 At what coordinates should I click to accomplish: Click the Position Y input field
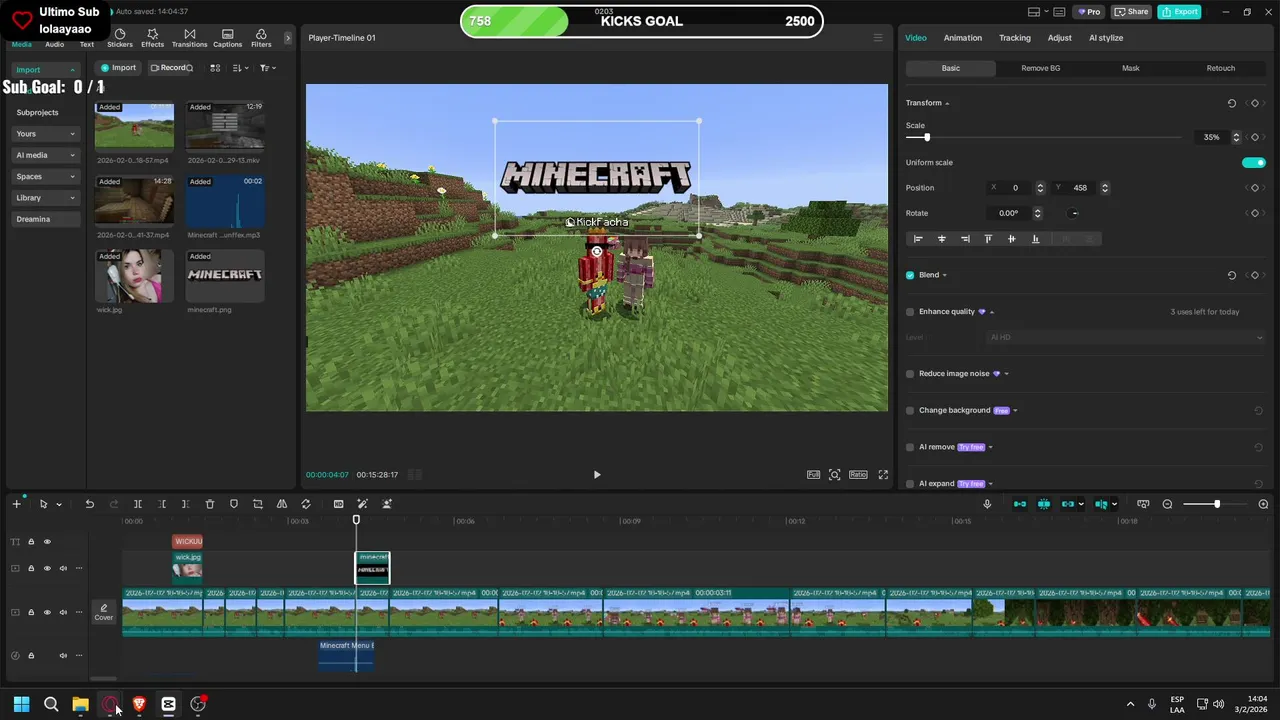coord(1082,188)
